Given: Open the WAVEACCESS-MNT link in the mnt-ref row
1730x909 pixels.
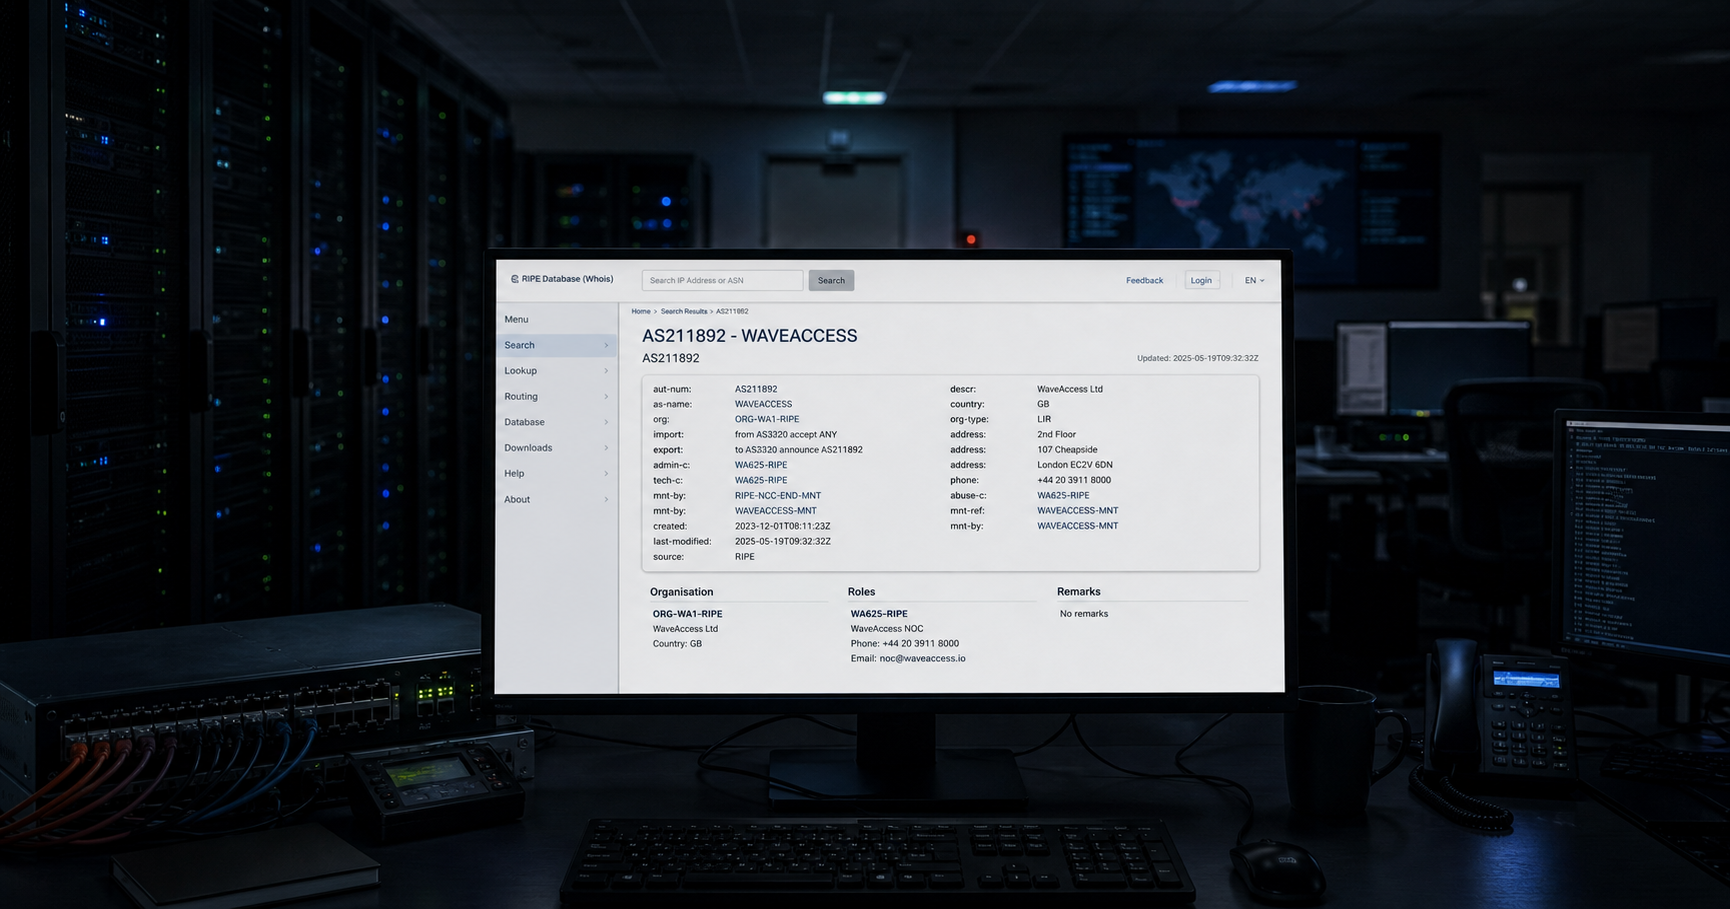Looking at the screenshot, I should tap(1078, 510).
